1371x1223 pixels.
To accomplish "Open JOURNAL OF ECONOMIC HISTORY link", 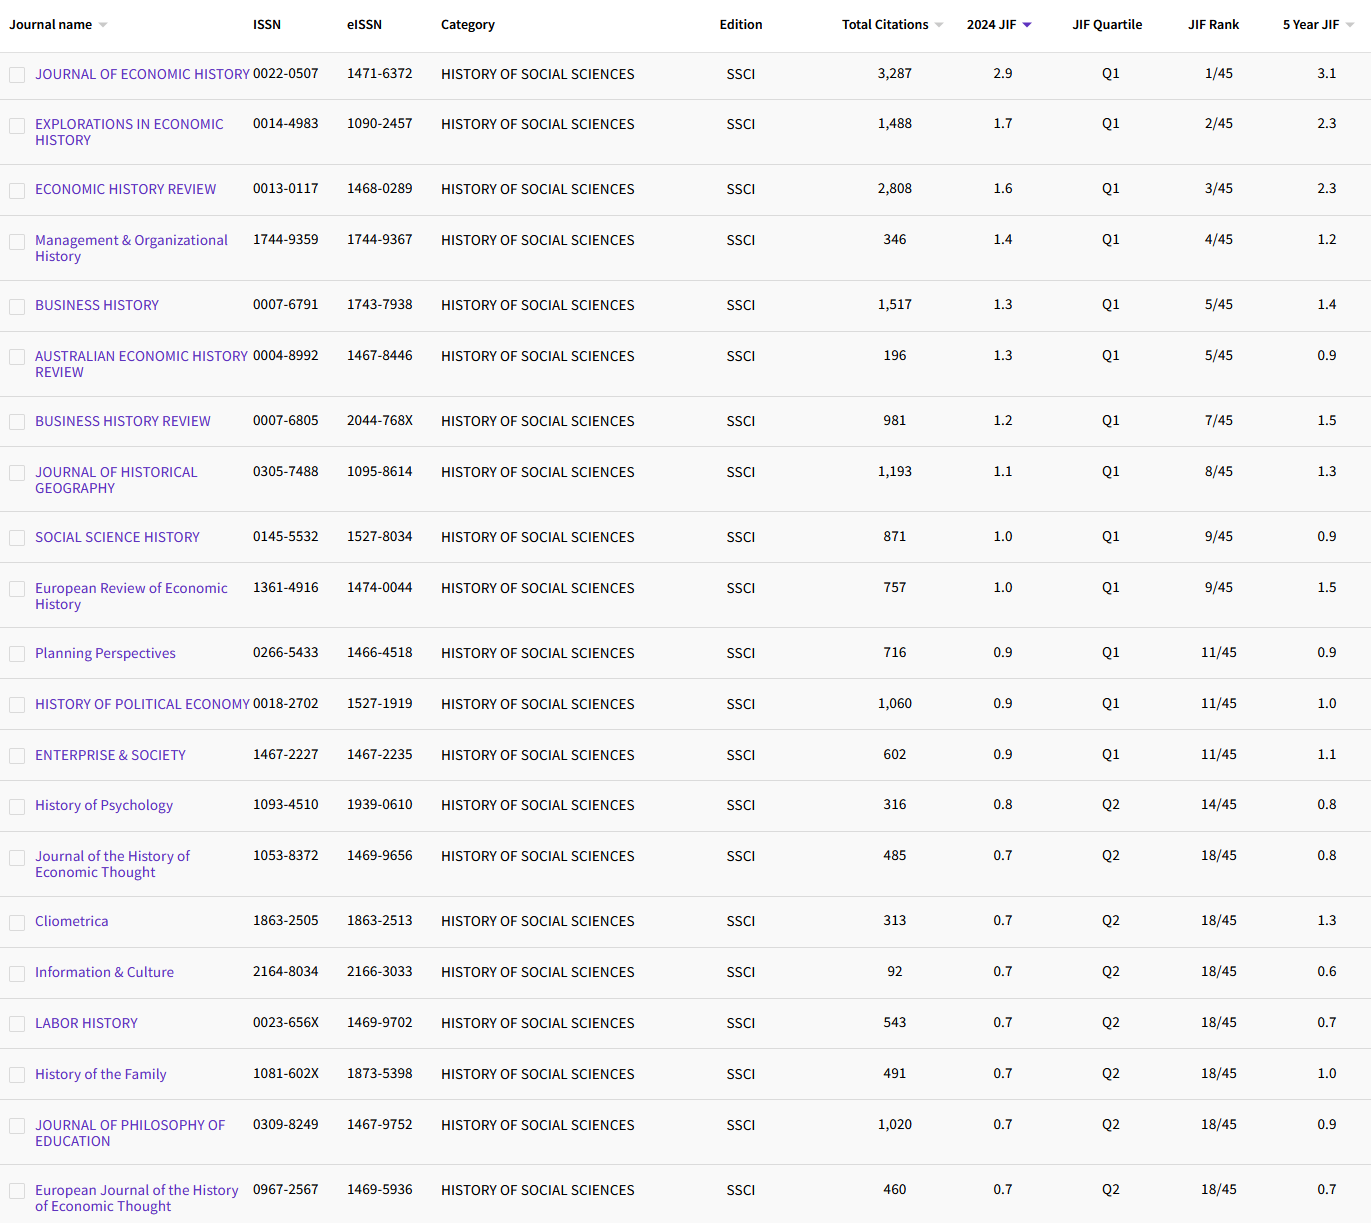I will coord(142,74).
